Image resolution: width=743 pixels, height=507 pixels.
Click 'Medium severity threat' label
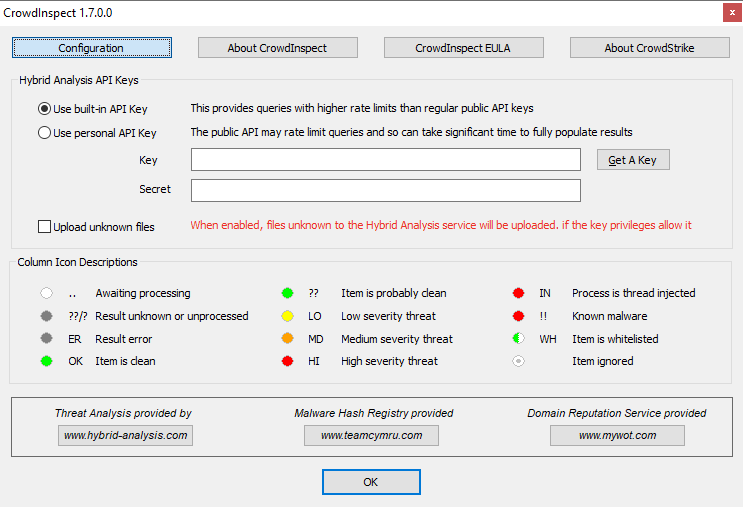coord(397,339)
